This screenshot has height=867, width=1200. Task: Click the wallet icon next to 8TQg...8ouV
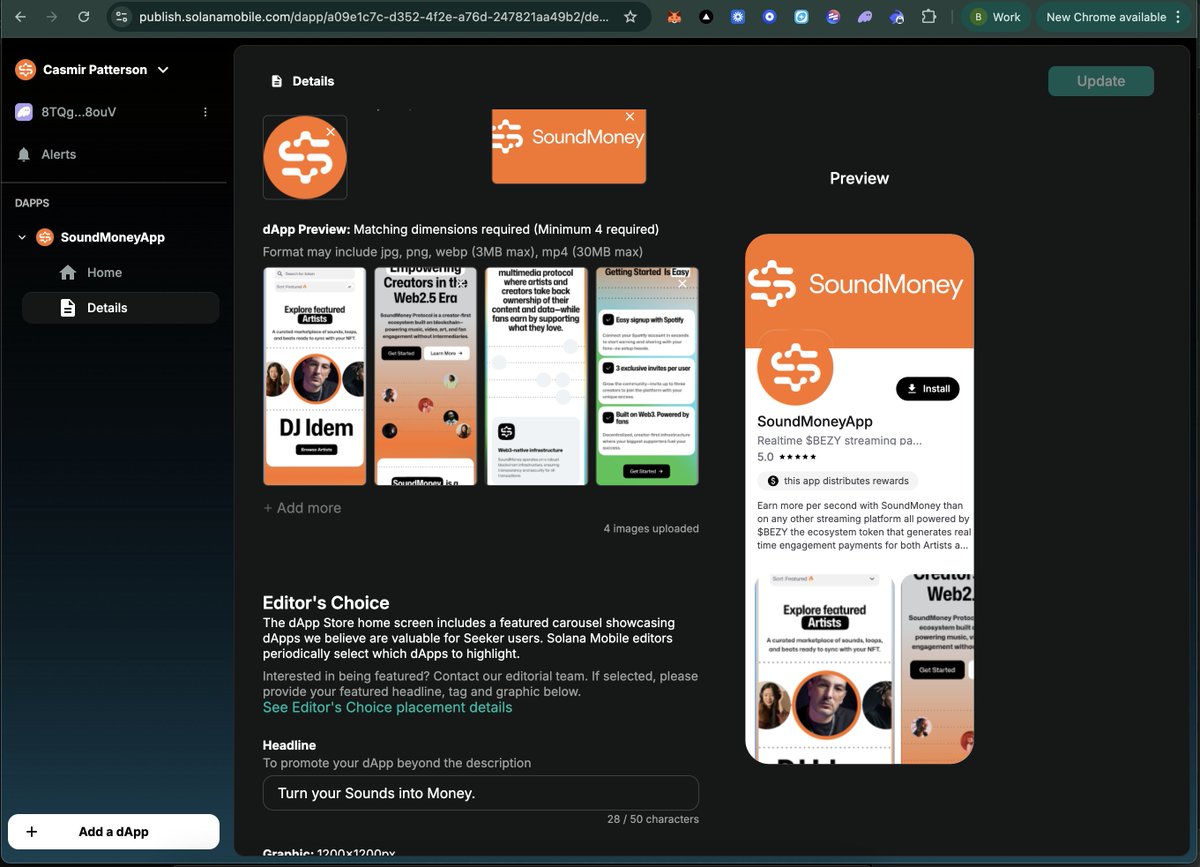(x=24, y=112)
